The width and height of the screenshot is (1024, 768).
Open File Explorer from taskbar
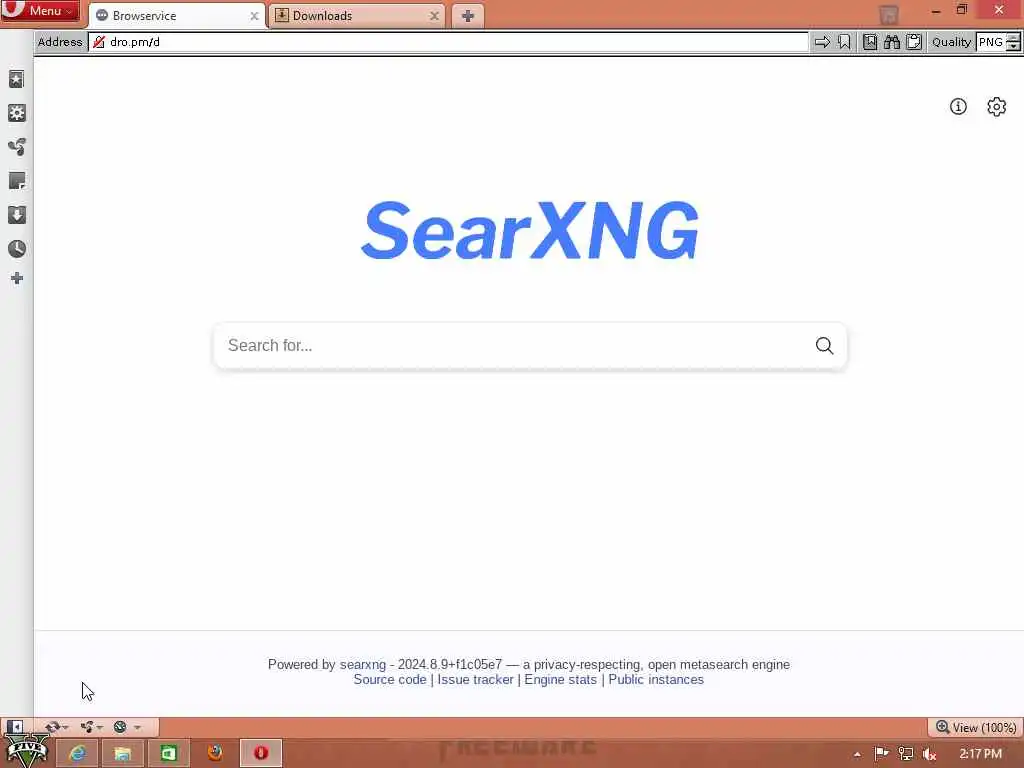click(123, 754)
